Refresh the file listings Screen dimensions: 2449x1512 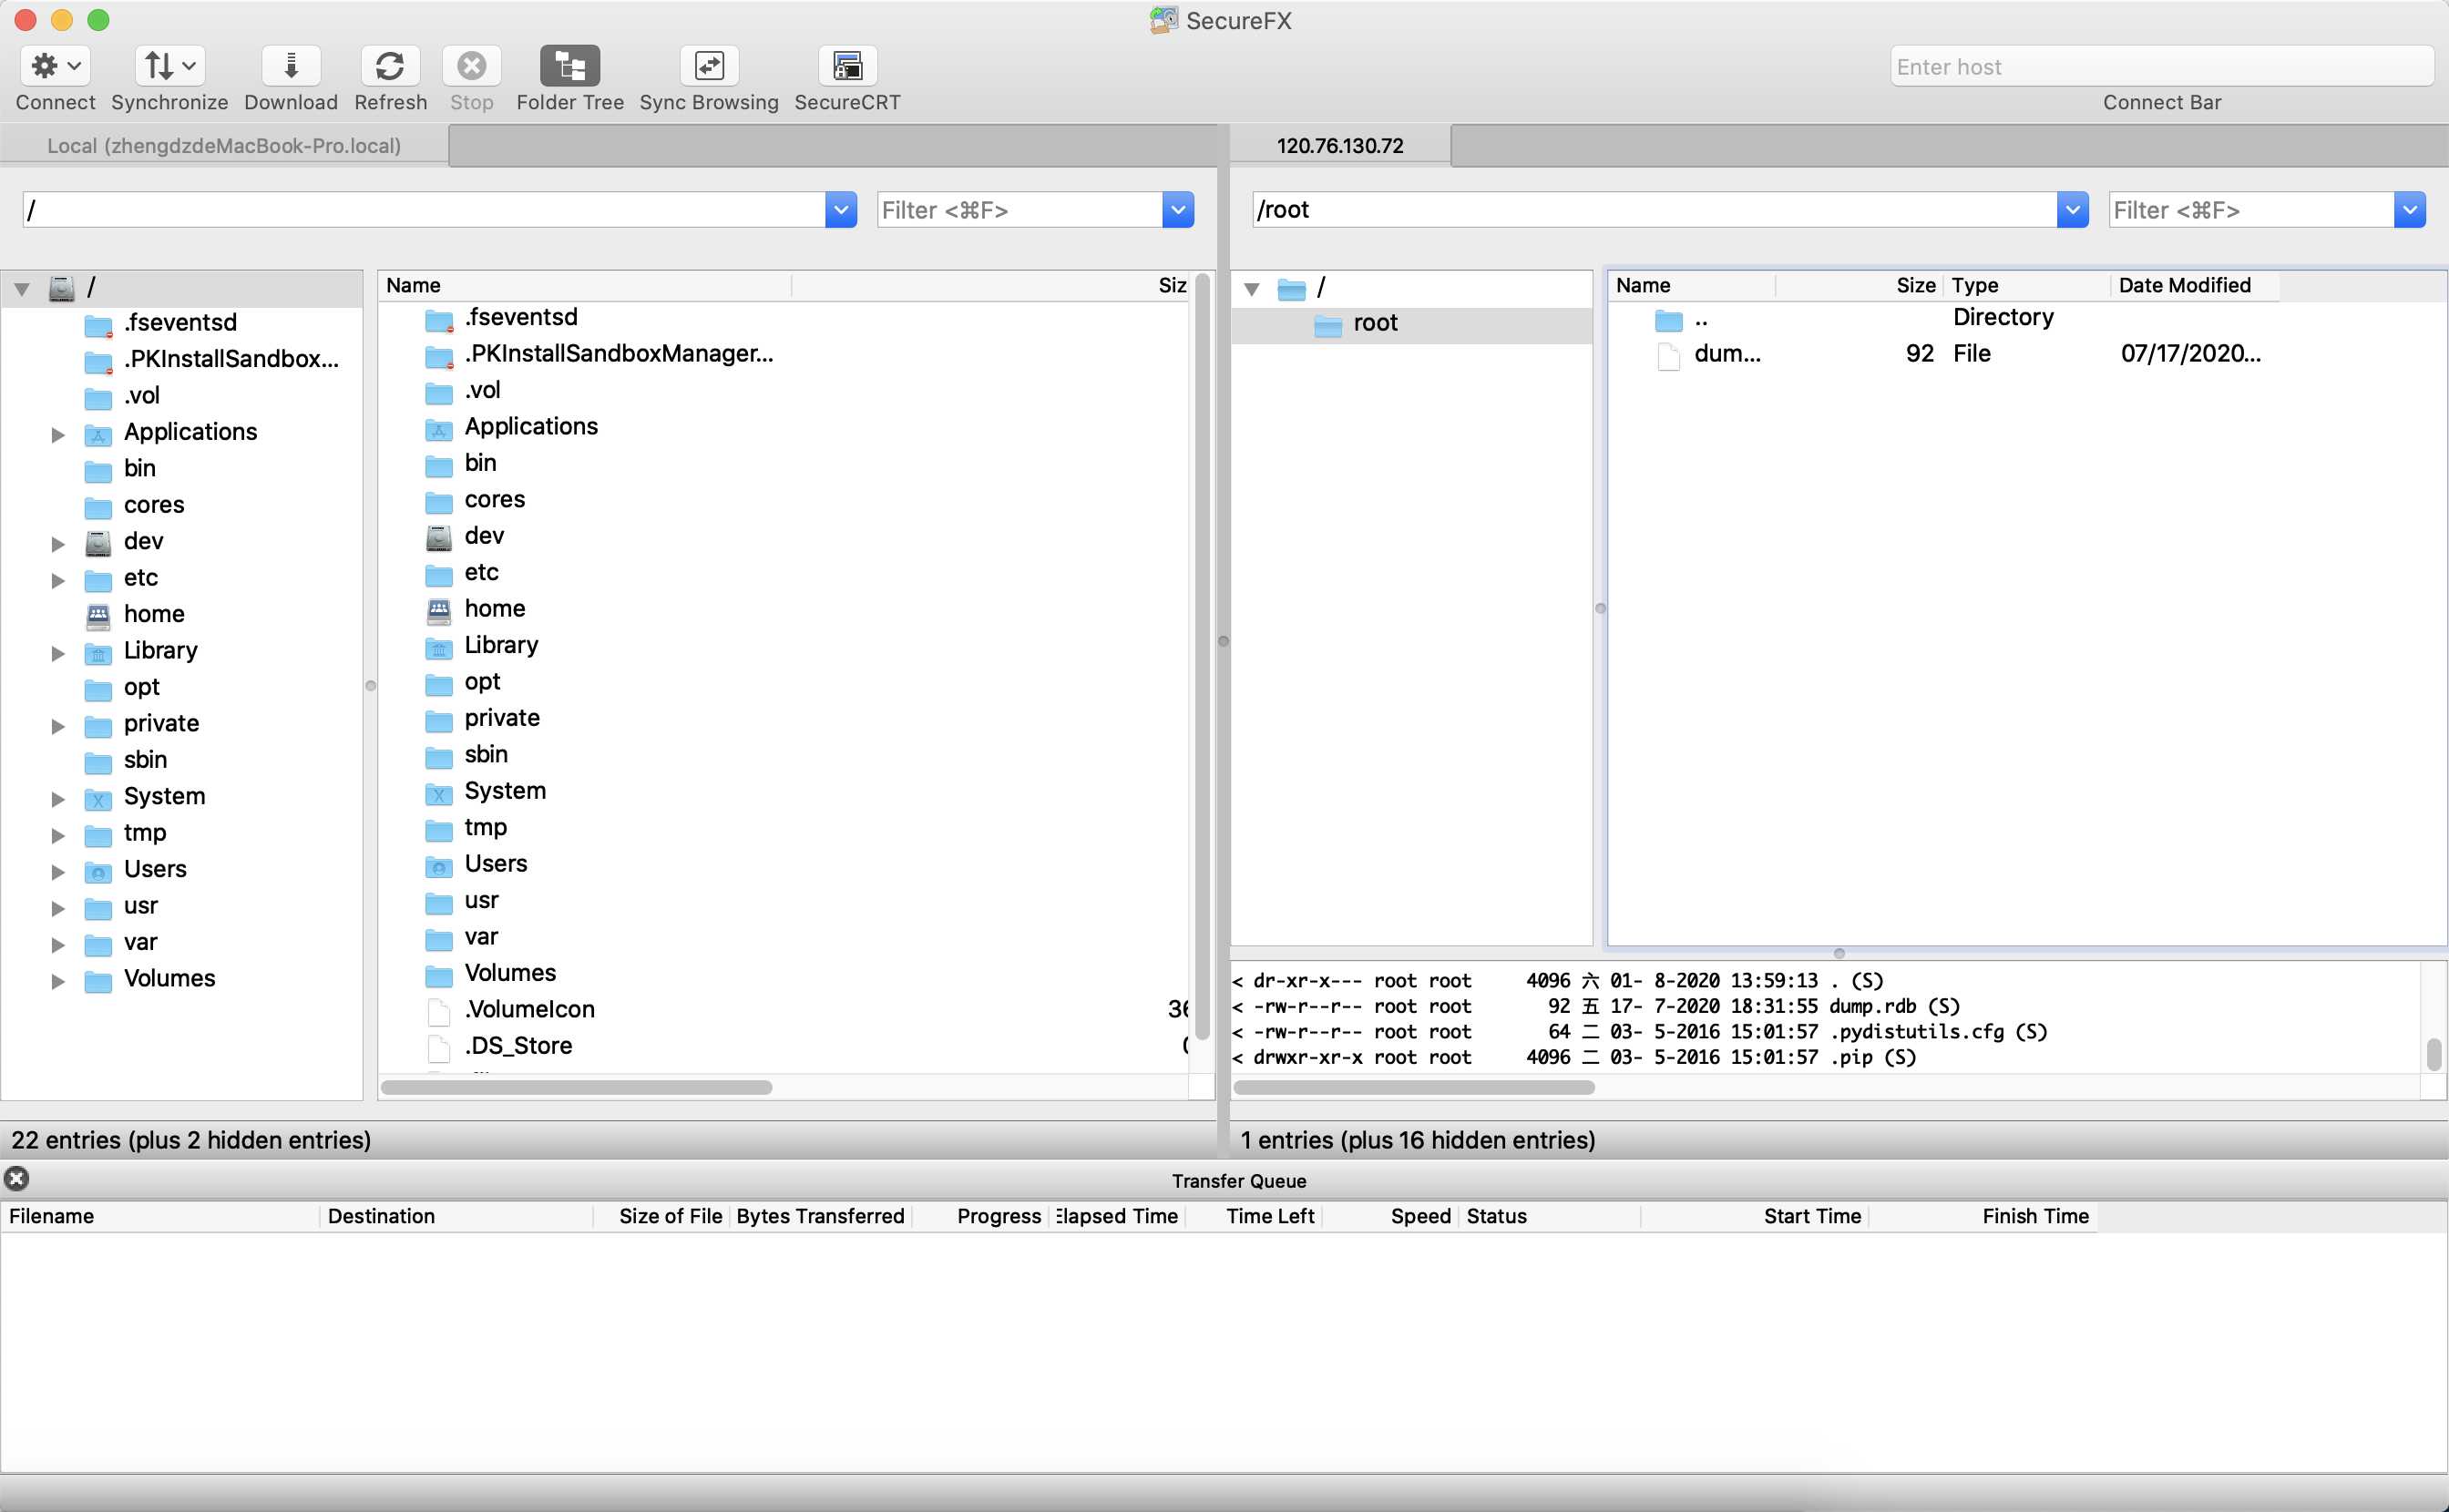[390, 66]
